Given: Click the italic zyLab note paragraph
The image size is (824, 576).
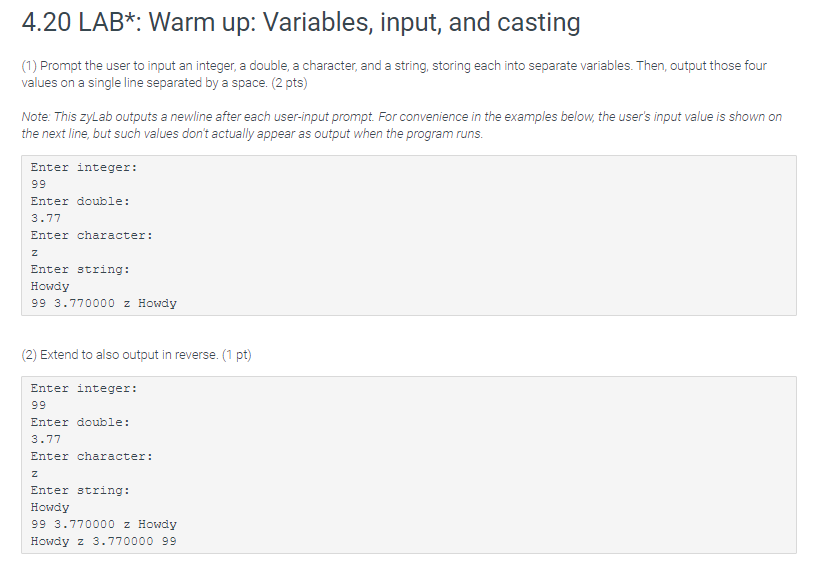Looking at the screenshot, I should [401, 125].
